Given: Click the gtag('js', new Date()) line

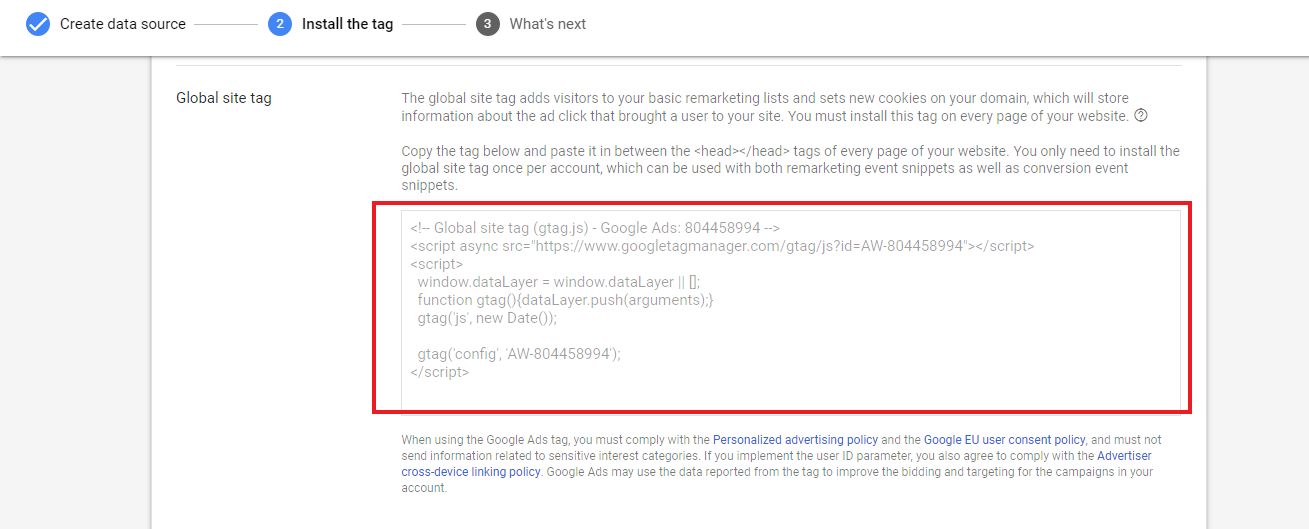Looking at the screenshot, I should coord(487,318).
